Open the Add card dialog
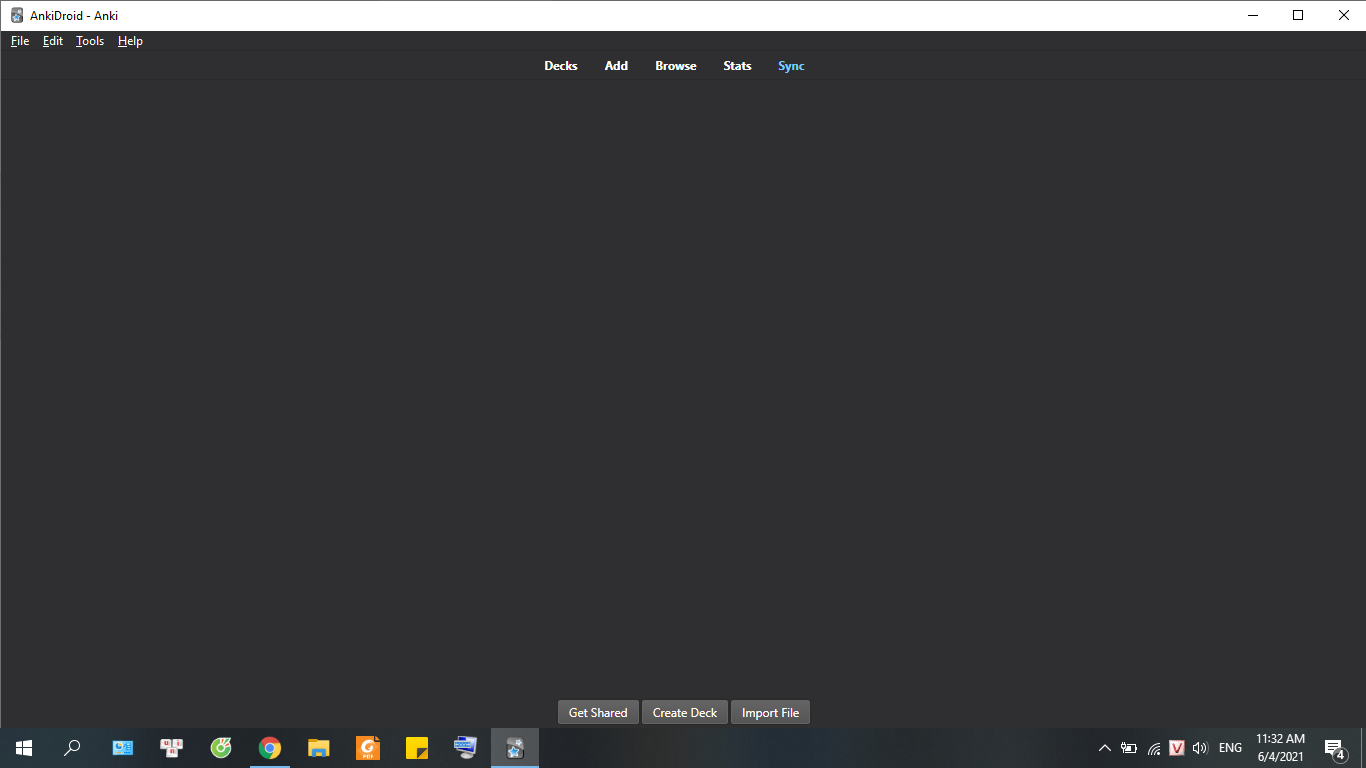 pos(616,66)
